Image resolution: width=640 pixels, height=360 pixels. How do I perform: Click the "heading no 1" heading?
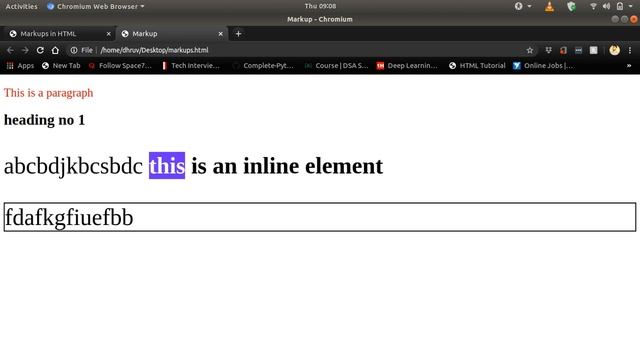pos(44,120)
